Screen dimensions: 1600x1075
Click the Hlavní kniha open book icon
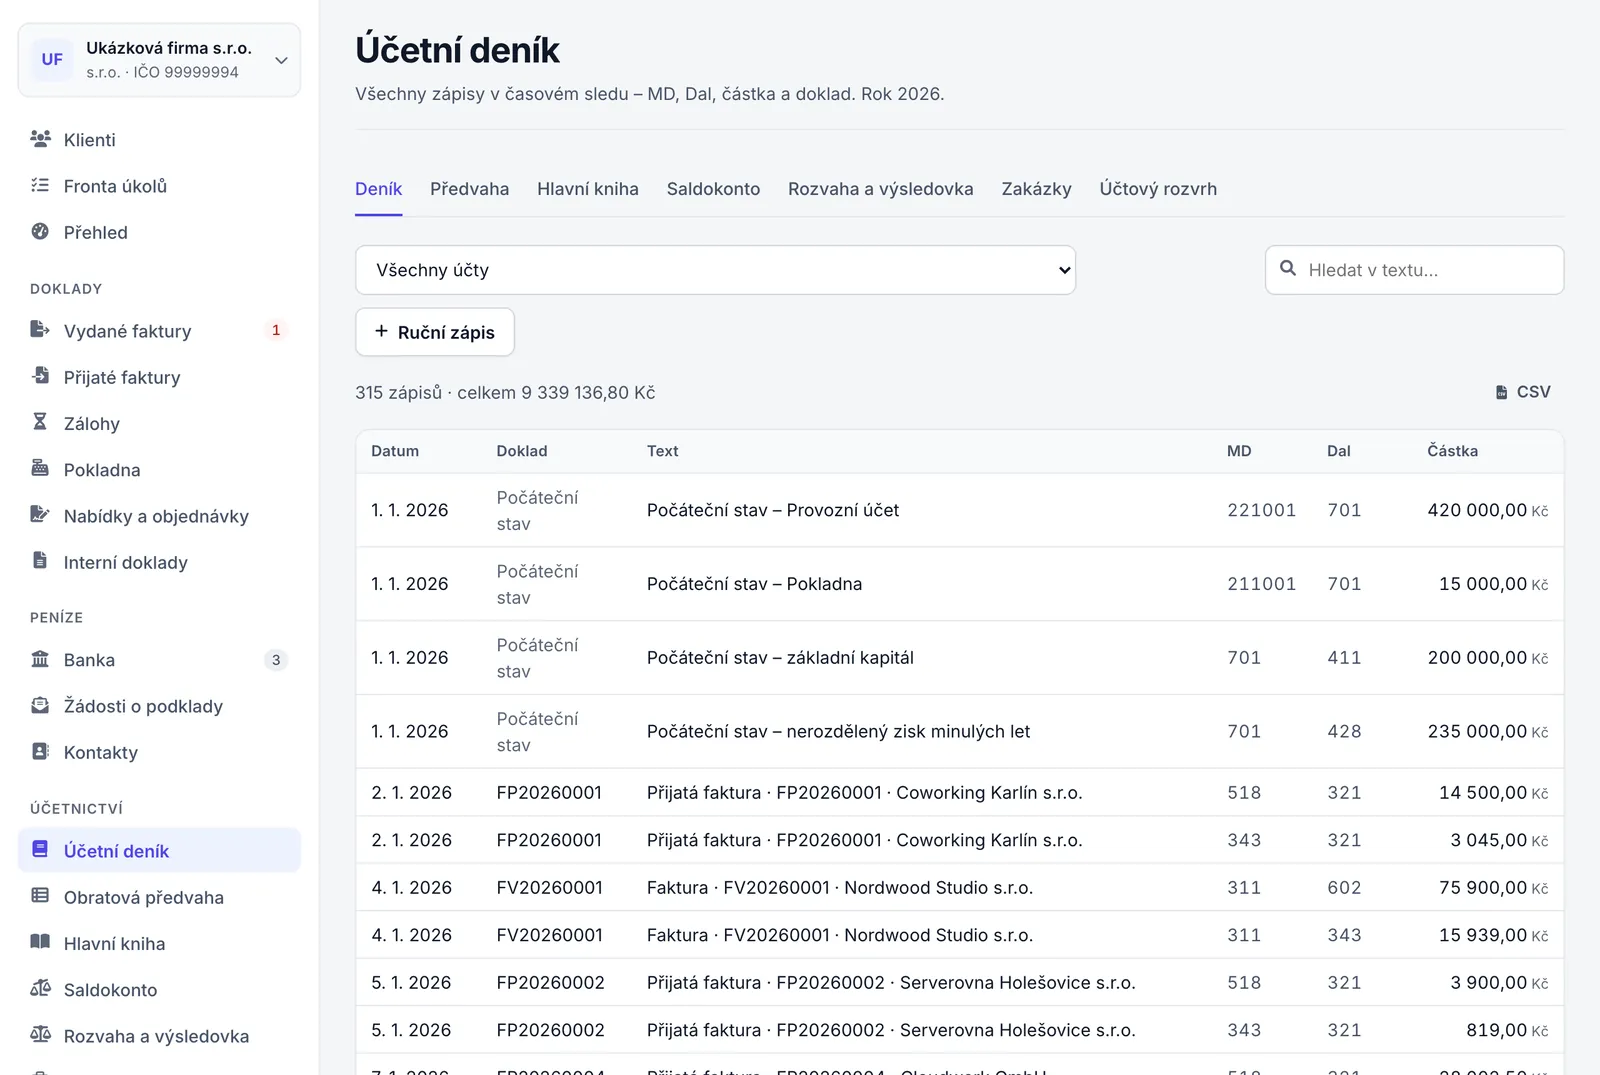40,941
